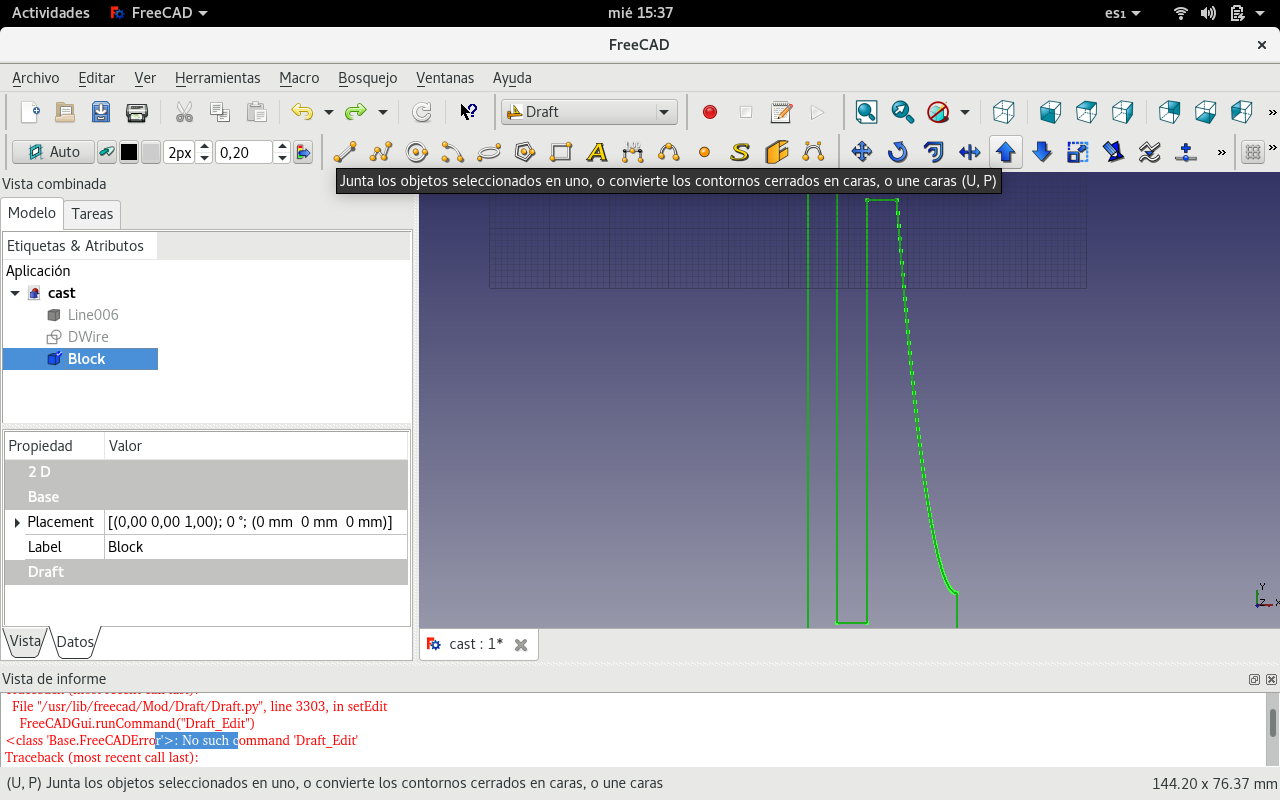Screen dimensions: 1280x800
Task: Select the Draft Text tool
Action: tap(597, 152)
